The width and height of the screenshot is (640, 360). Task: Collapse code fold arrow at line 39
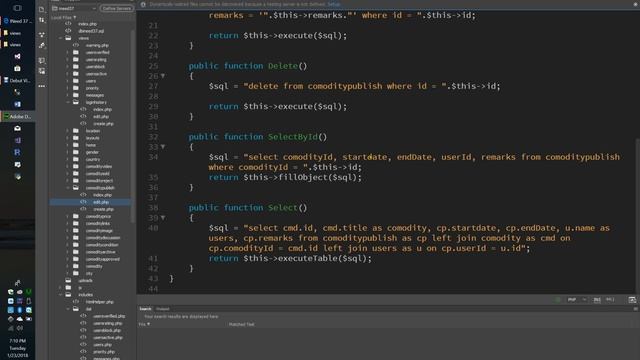point(163,218)
